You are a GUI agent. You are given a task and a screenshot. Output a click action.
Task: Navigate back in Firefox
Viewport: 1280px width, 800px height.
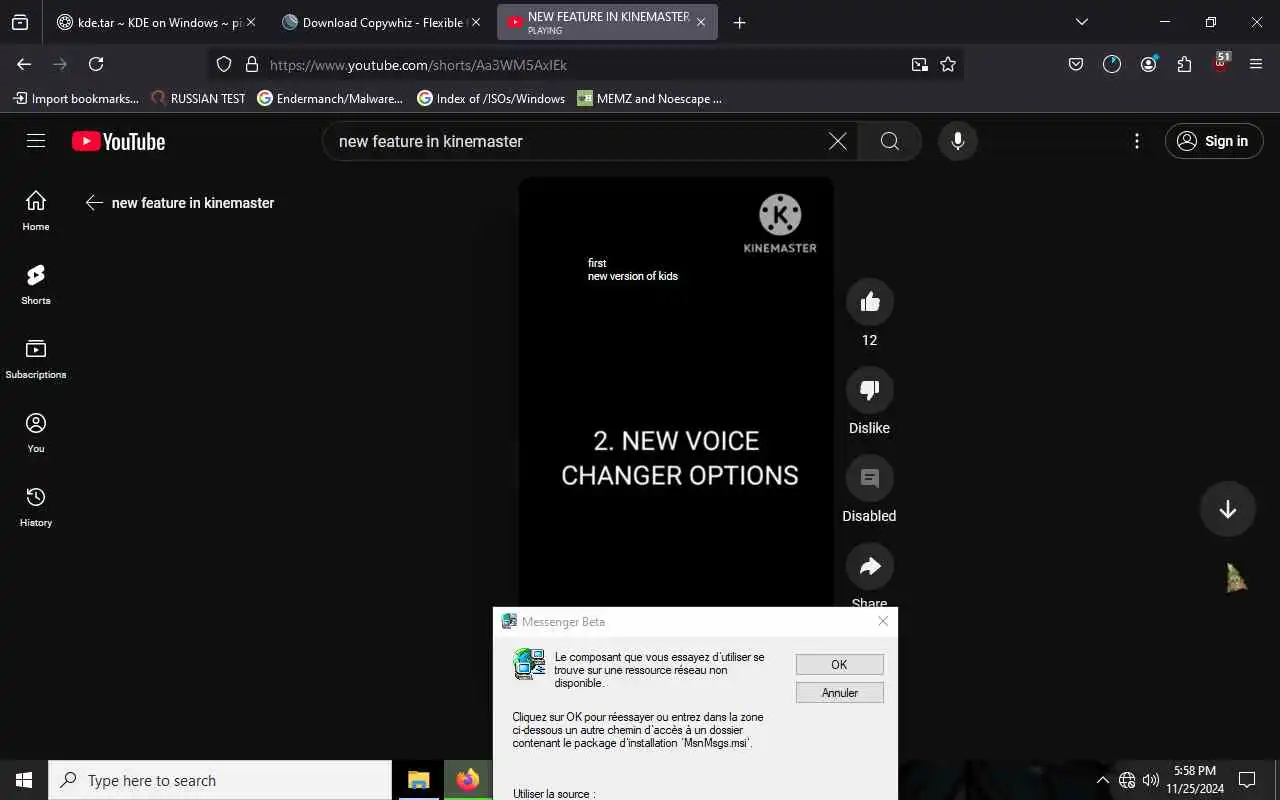coord(24,64)
